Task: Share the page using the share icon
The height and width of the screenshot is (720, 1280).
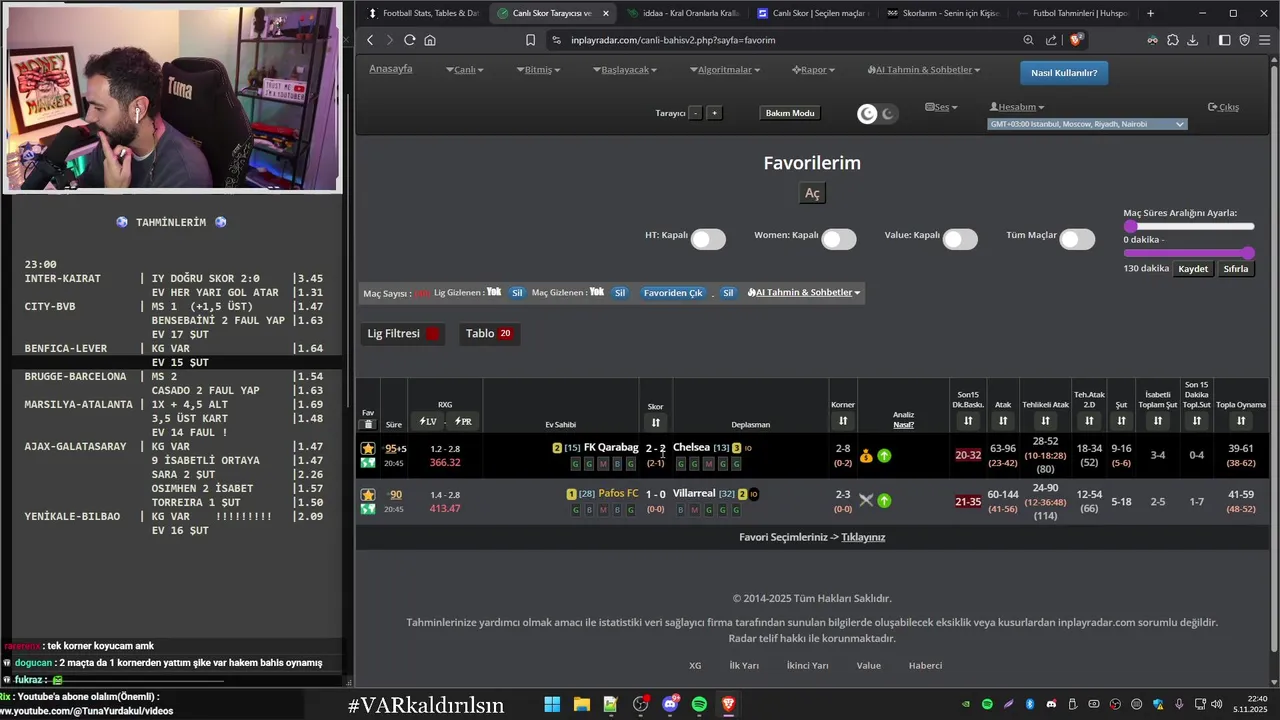Action: coord(1051,40)
